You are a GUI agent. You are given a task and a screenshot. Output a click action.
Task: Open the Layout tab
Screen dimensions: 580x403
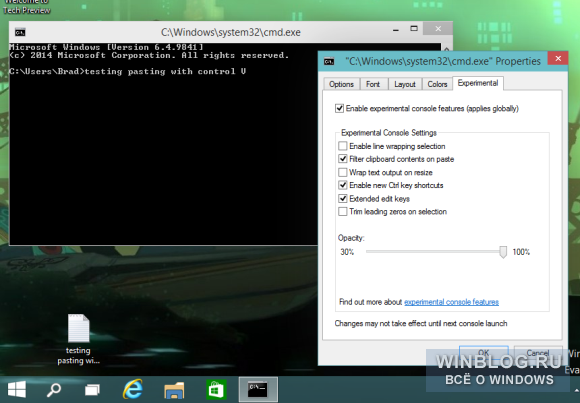click(x=405, y=84)
